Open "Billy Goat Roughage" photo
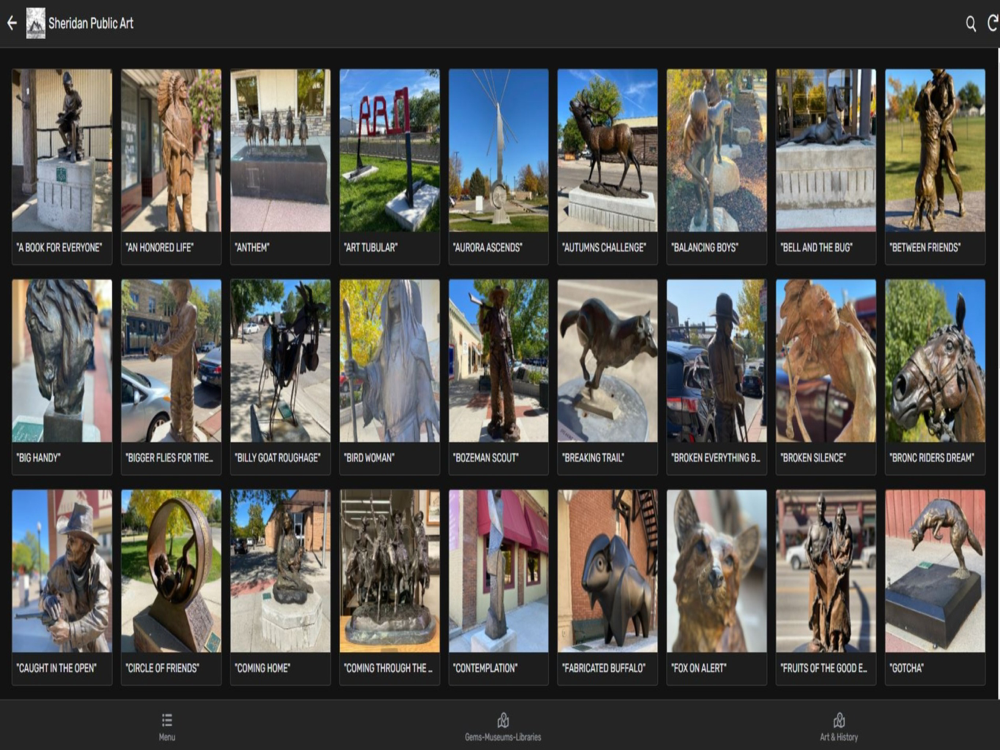The width and height of the screenshot is (1000, 750). (281, 361)
